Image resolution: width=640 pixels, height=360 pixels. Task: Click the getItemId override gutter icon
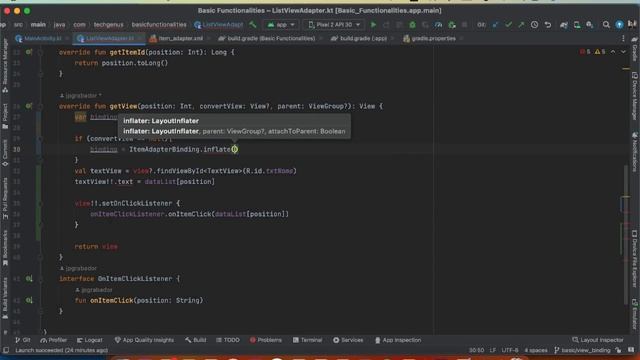tap(29, 52)
